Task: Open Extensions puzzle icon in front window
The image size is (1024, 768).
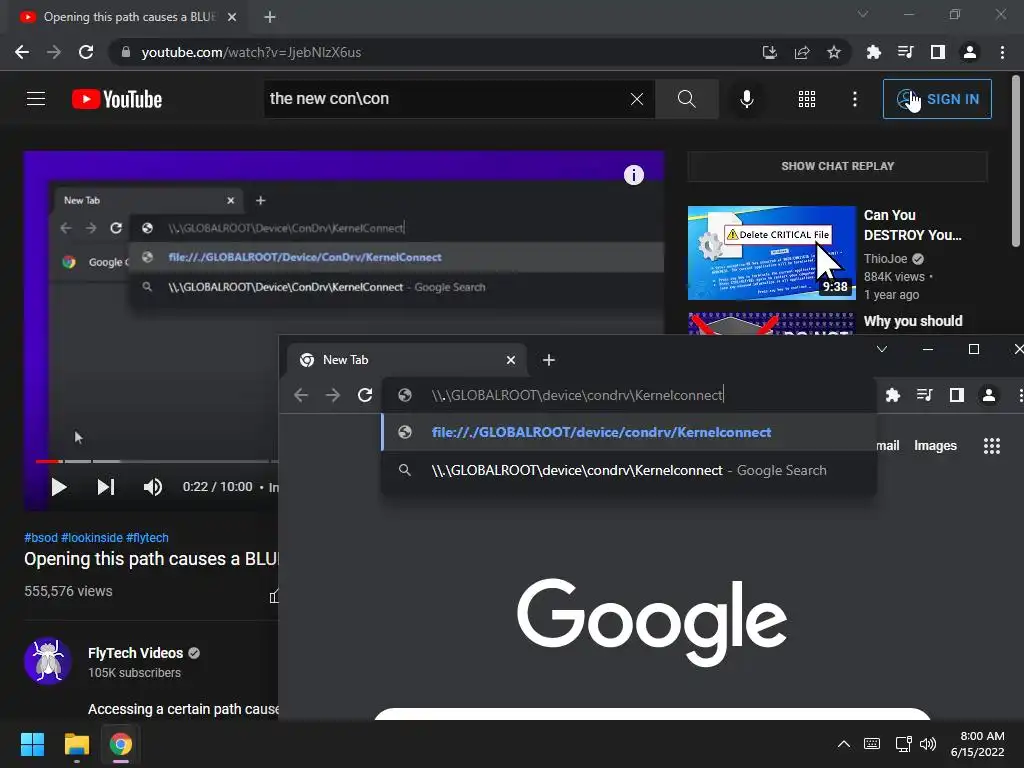Action: [892, 394]
